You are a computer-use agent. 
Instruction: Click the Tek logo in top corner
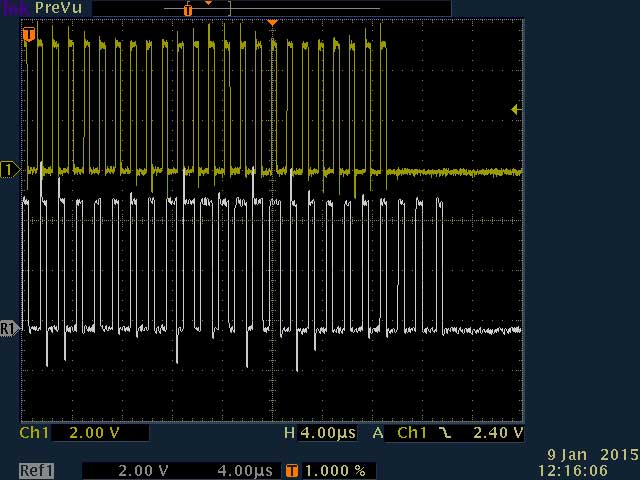pyautogui.click(x=12, y=8)
